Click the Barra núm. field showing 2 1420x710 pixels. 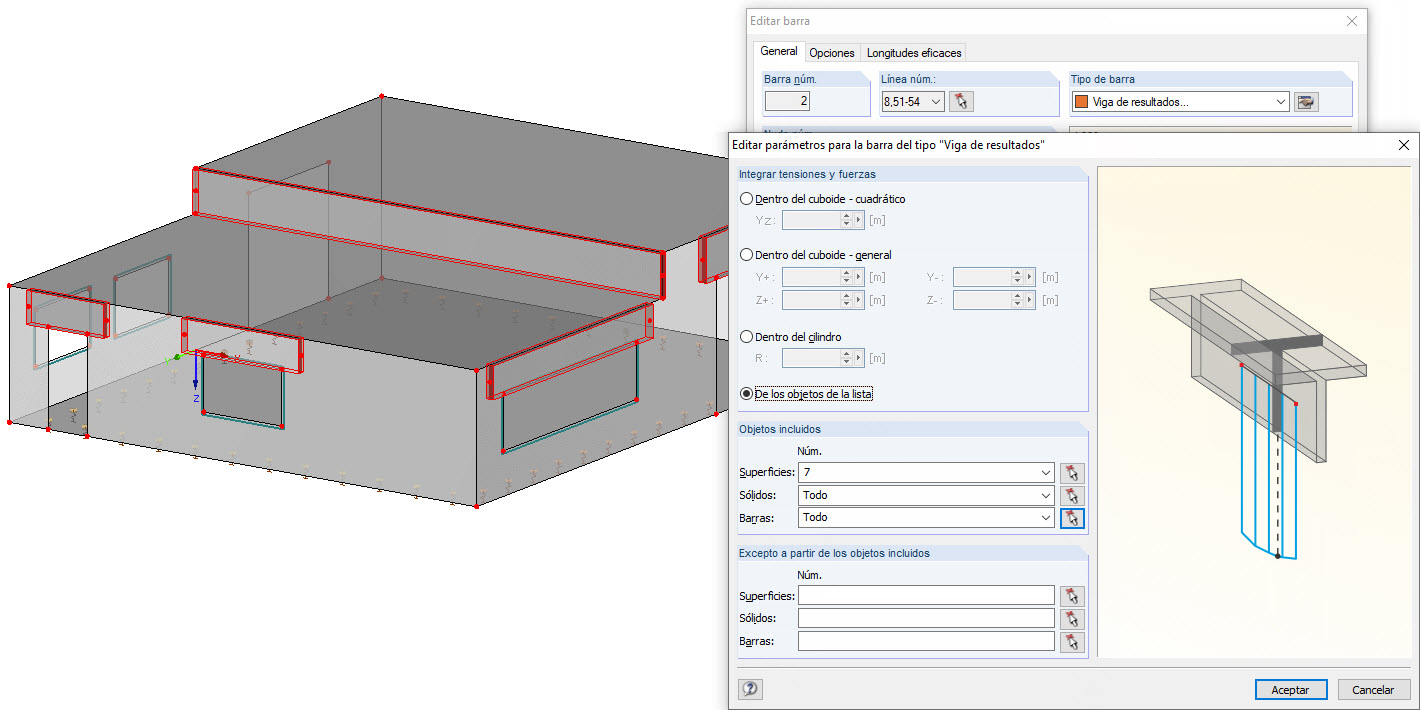pos(788,101)
